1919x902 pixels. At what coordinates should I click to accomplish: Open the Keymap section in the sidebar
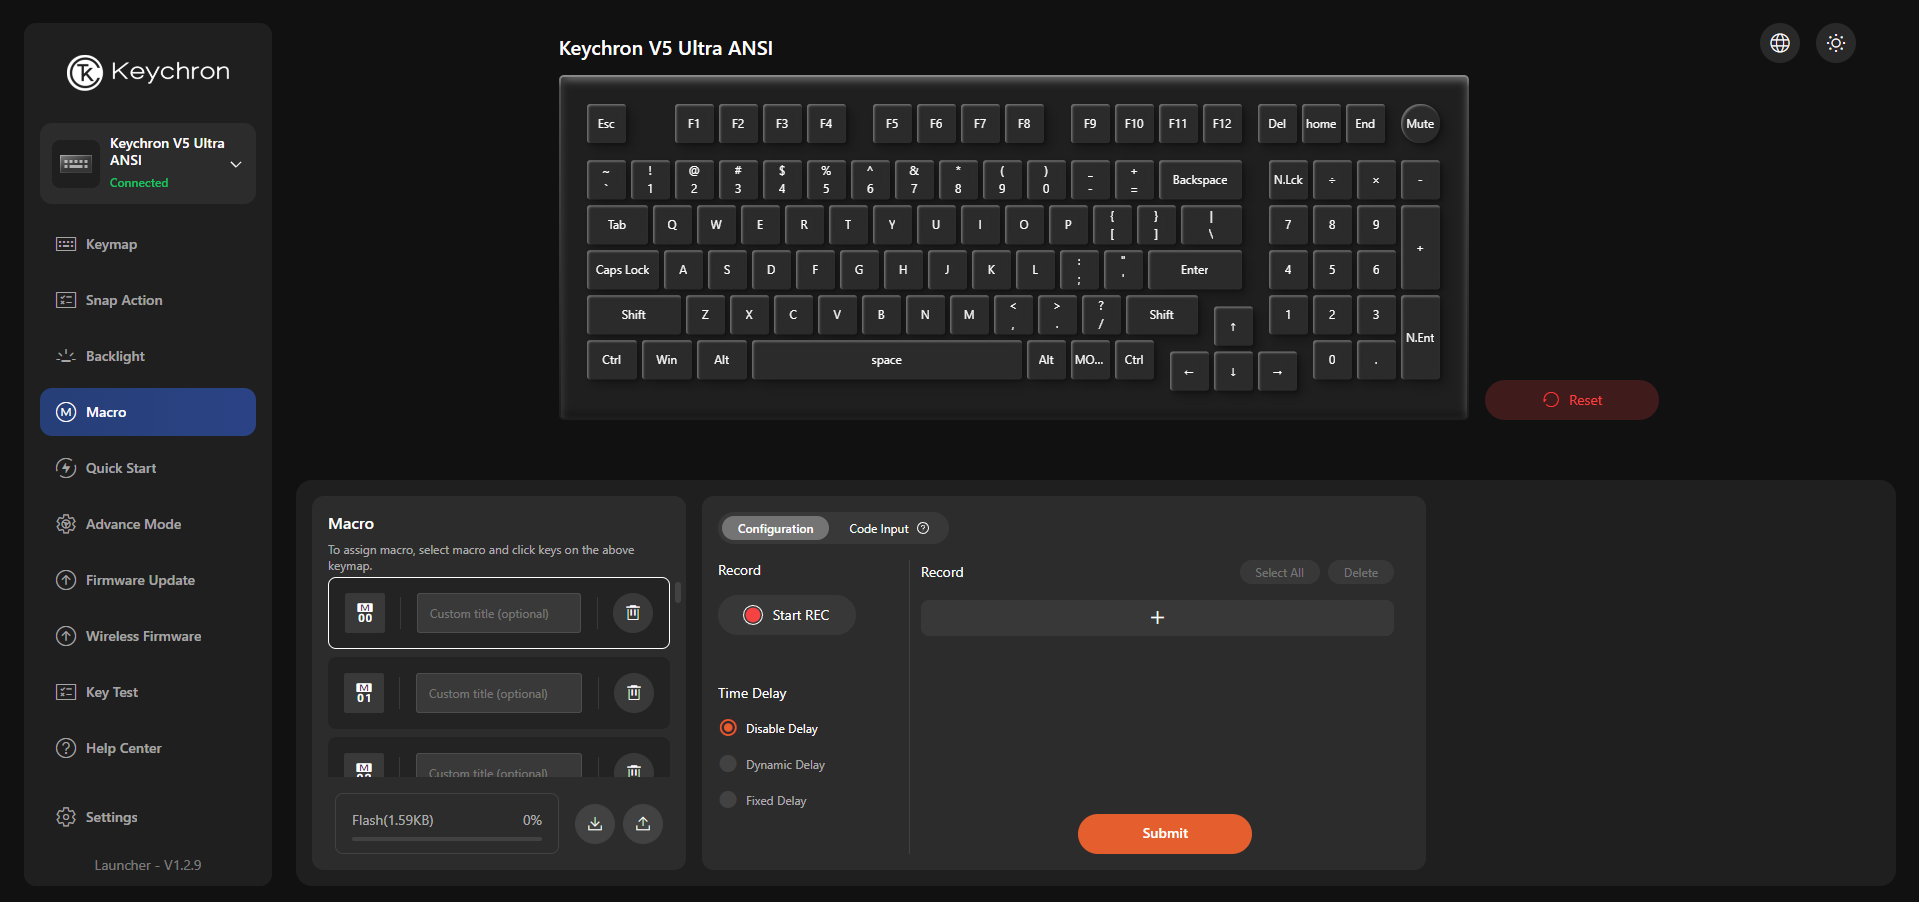click(x=110, y=243)
